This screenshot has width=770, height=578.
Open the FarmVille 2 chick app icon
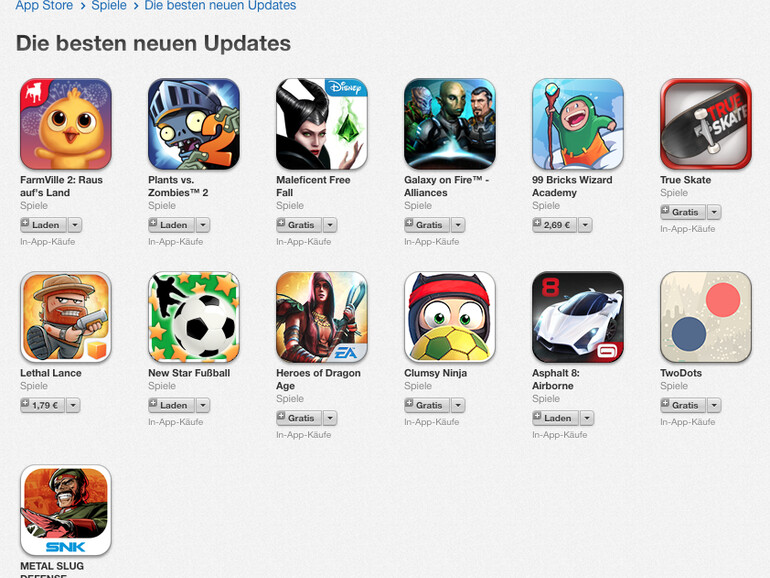pyautogui.click(x=66, y=124)
